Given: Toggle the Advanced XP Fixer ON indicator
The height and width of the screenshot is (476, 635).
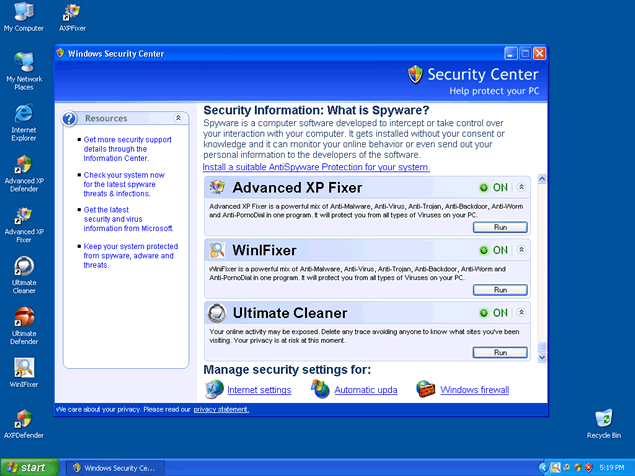Looking at the screenshot, I should point(493,187).
